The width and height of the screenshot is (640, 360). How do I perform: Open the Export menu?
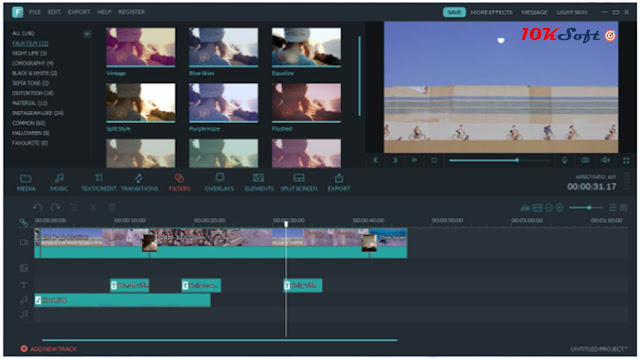[x=79, y=12]
